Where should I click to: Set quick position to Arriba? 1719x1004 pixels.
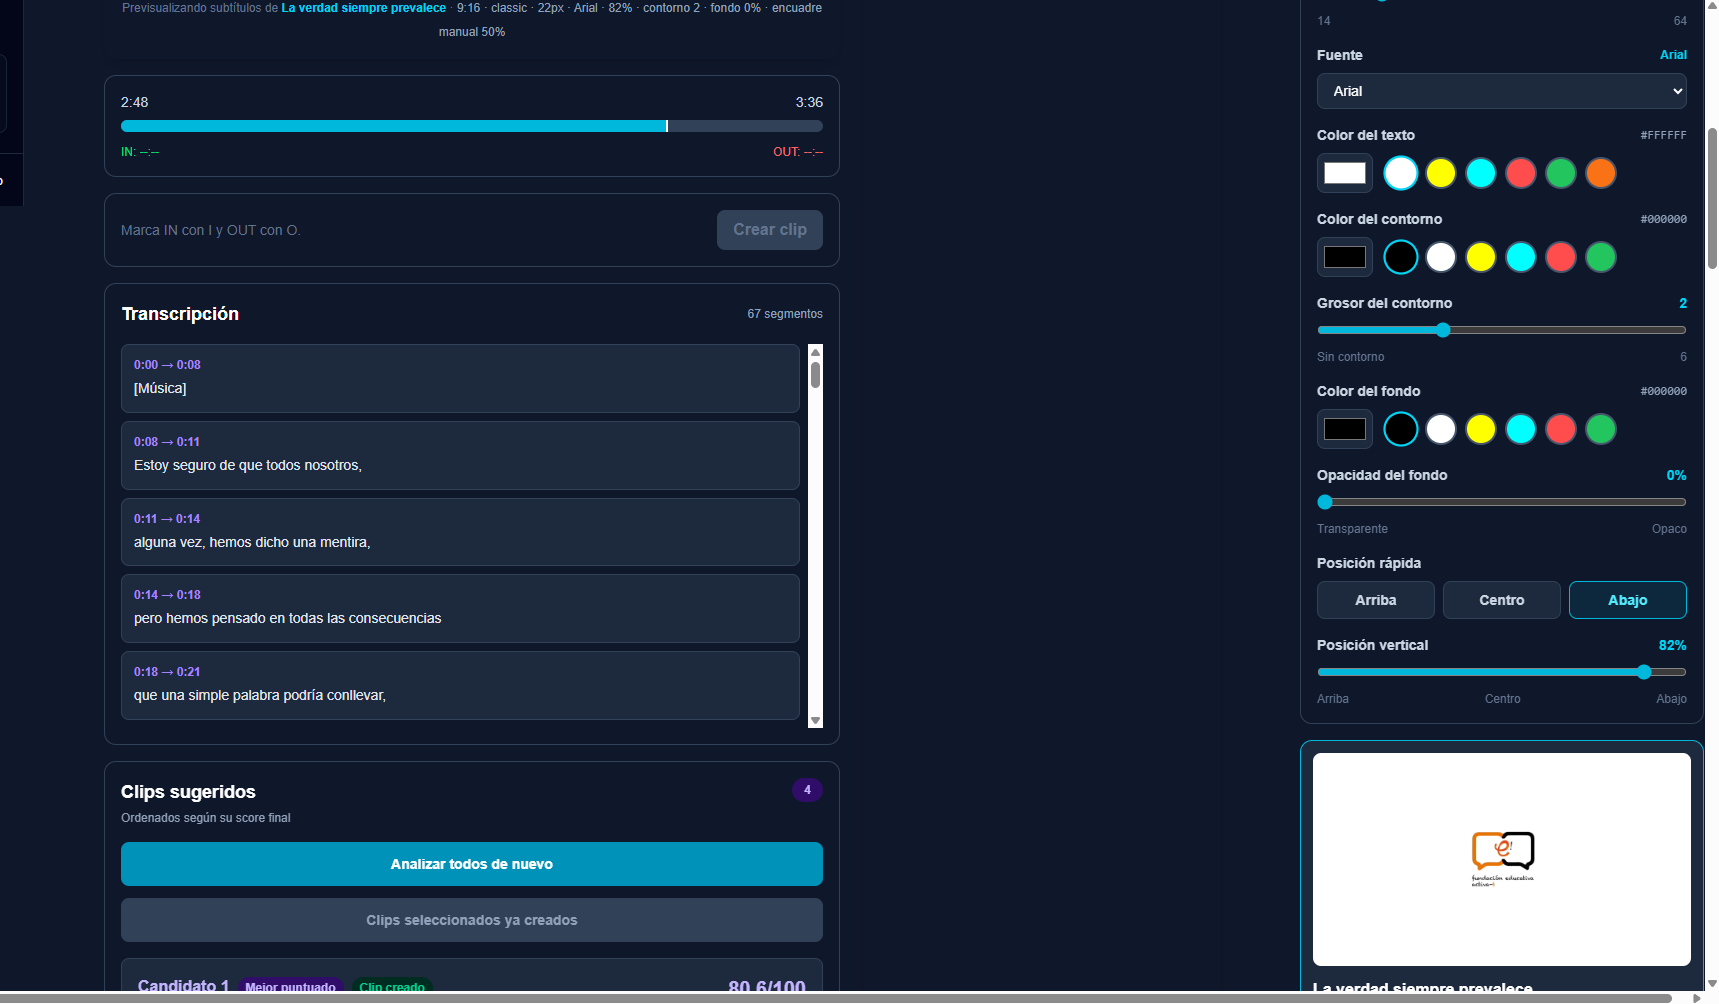1376,600
